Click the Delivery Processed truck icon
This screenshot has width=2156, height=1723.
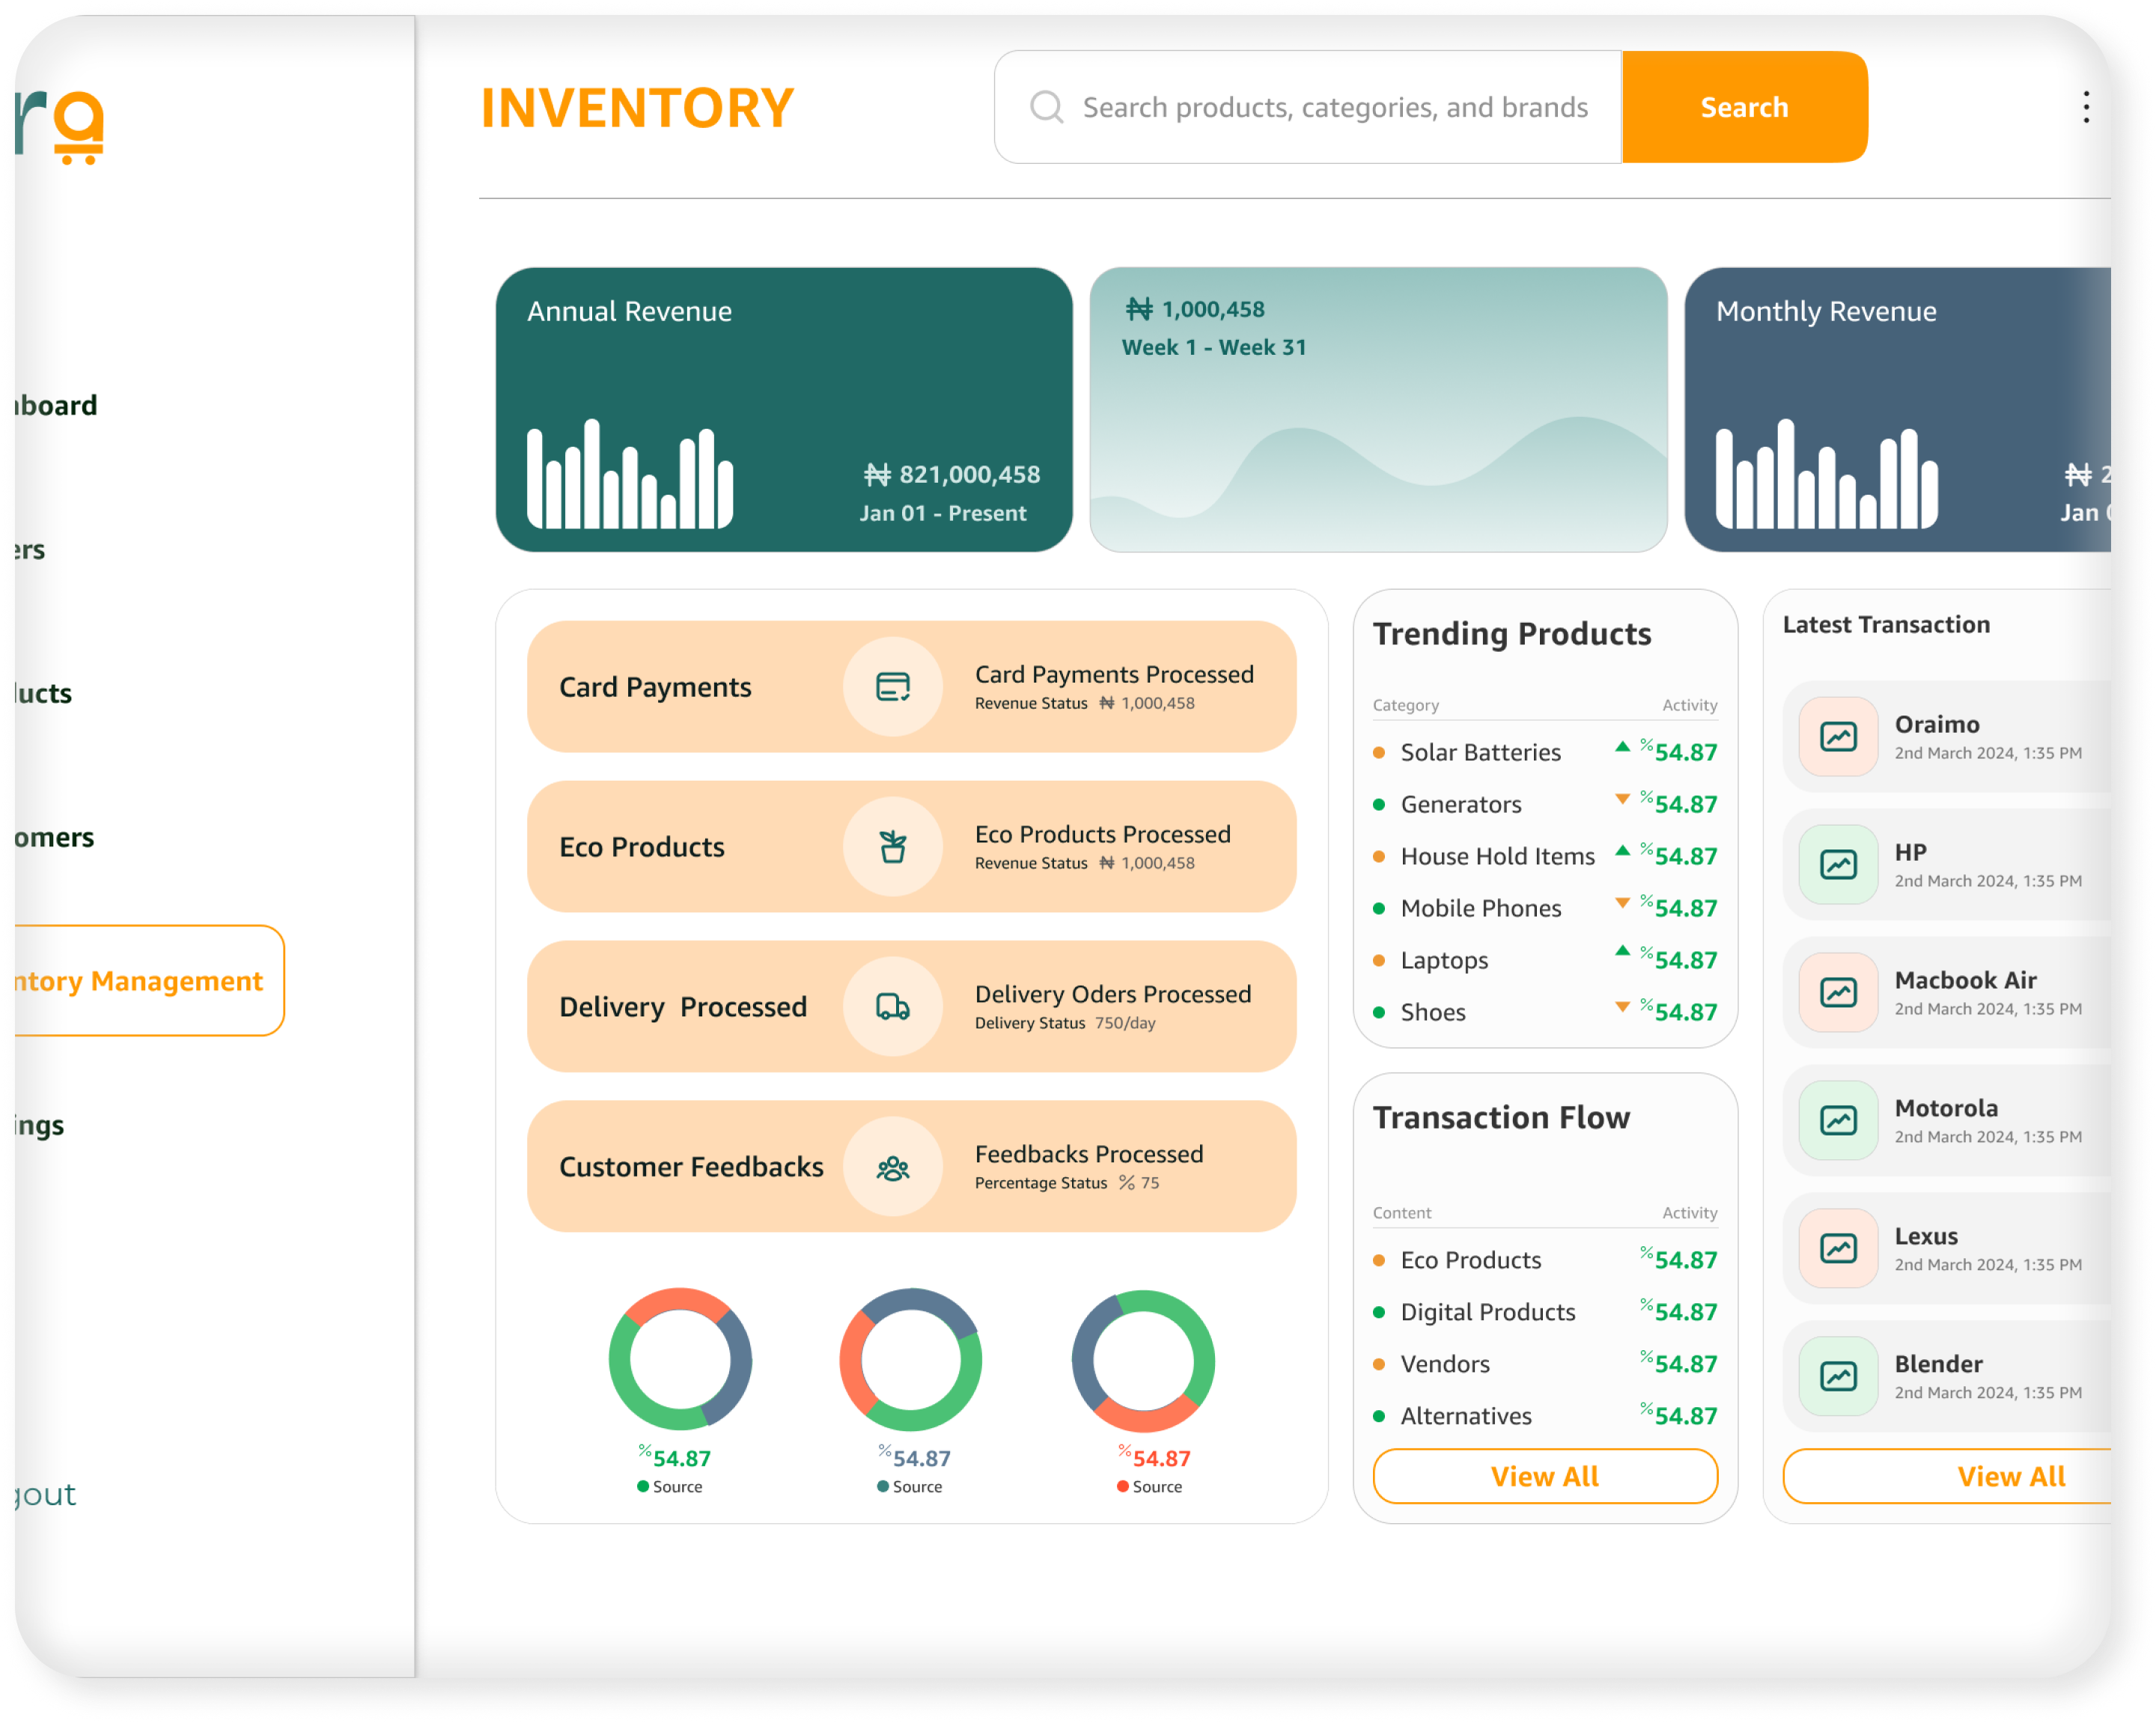(892, 1007)
